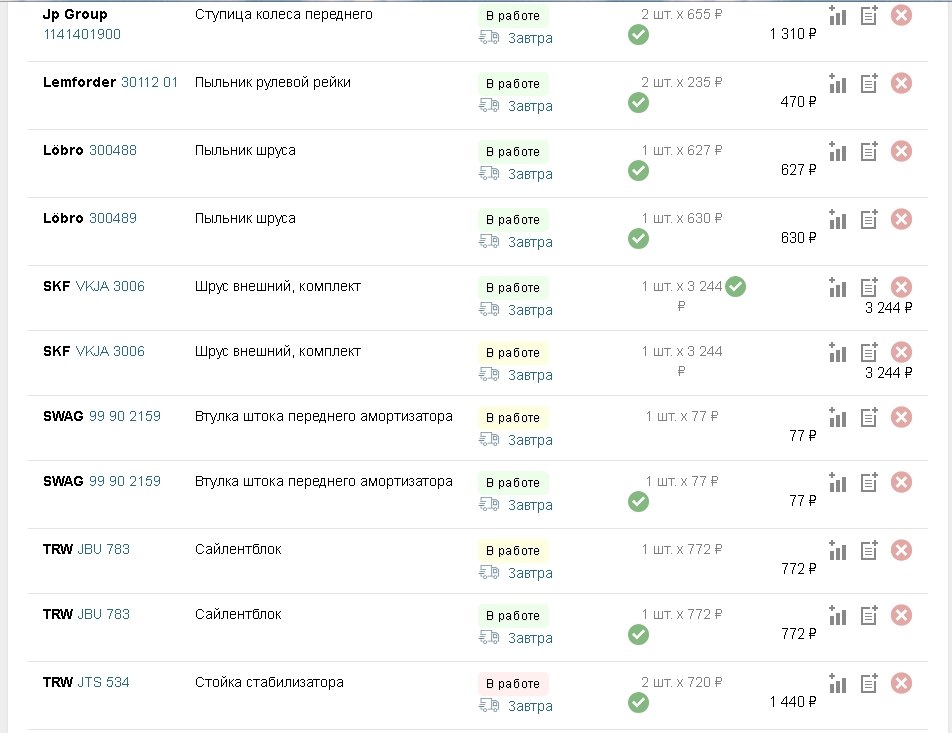Click the total price "470 ₽"
952x733 pixels.
click(798, 102)
